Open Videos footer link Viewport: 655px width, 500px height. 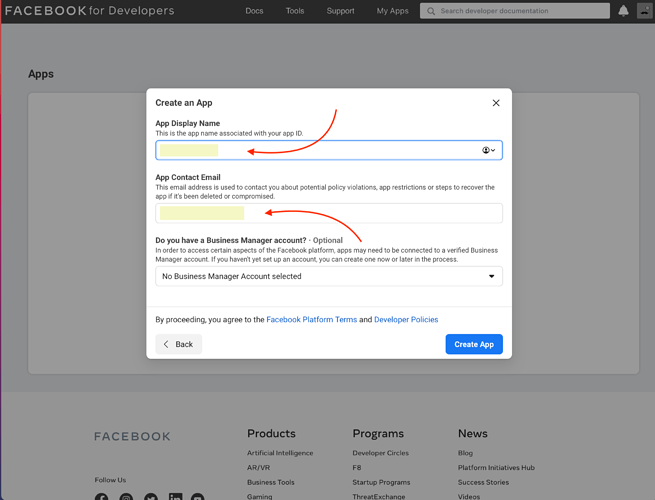click(x=469, y=497)
